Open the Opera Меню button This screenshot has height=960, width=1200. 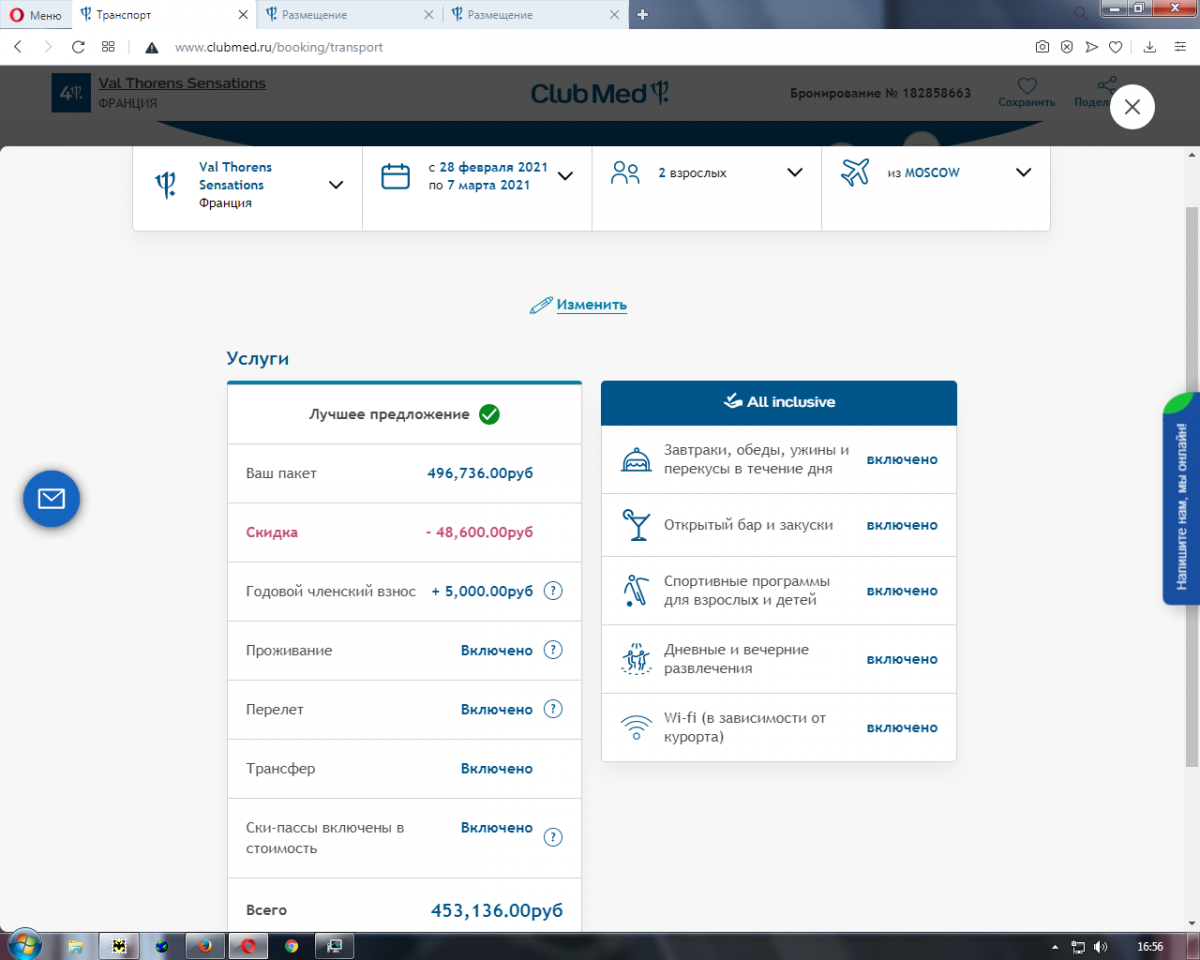pos(35,15)
